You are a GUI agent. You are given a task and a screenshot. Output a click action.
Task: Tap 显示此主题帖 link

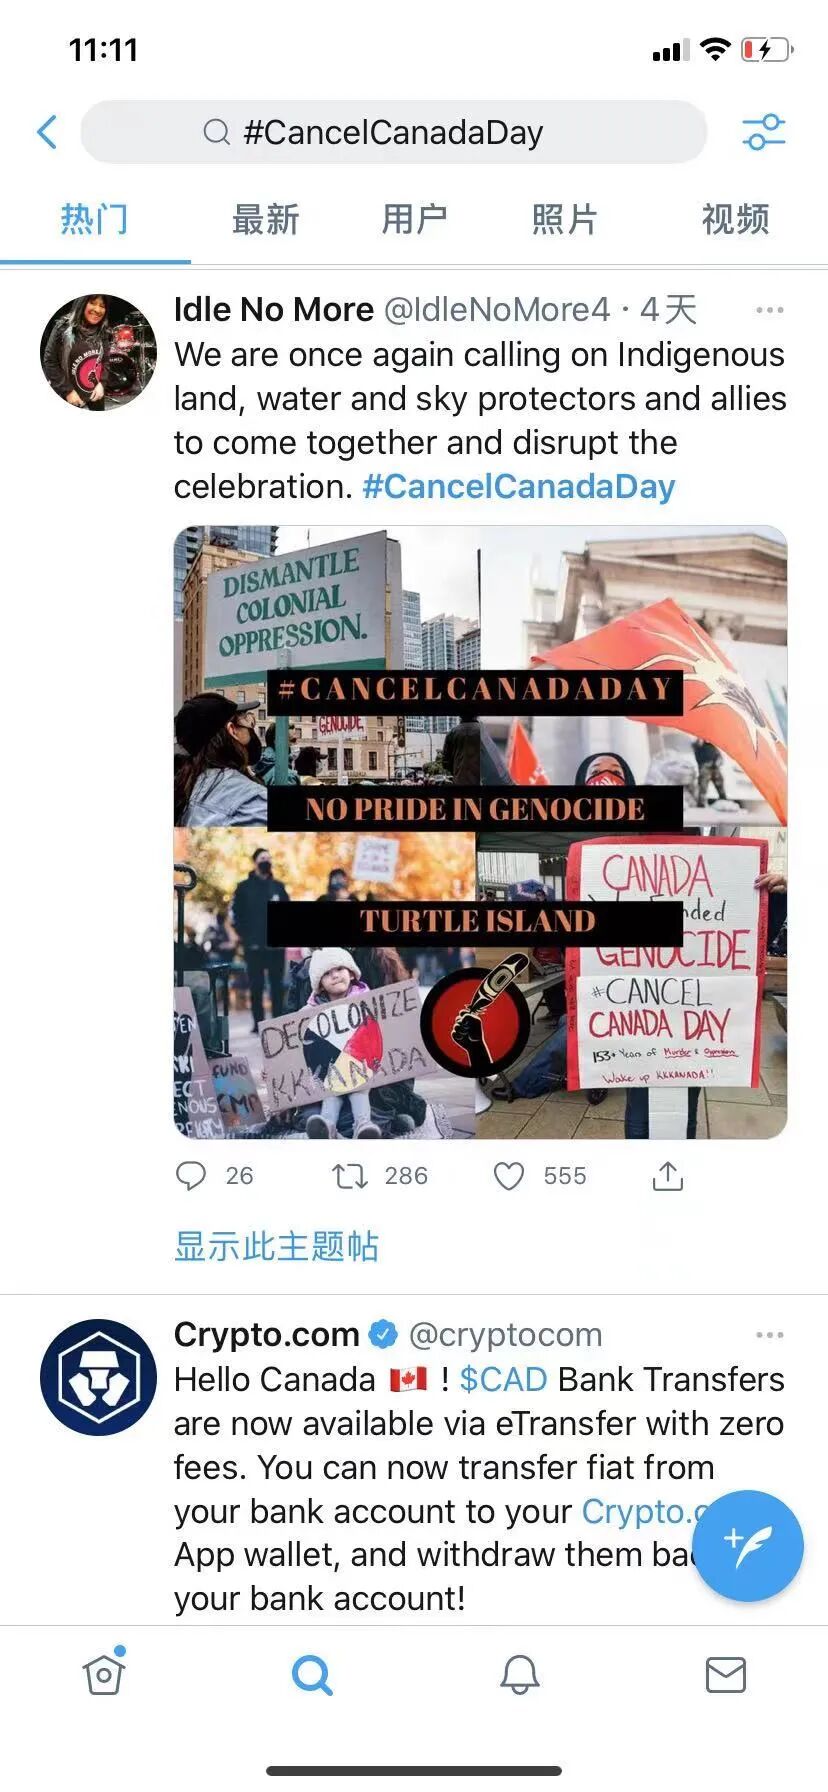pos(276,1246)
